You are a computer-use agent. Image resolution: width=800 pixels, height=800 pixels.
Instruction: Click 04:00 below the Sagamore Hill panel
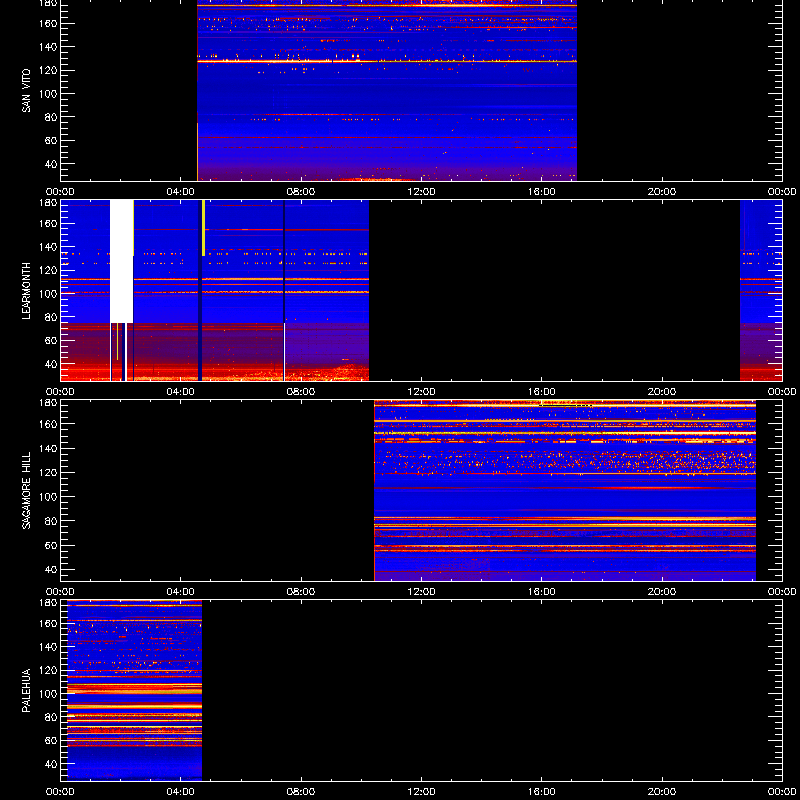(x=181, y=592)
